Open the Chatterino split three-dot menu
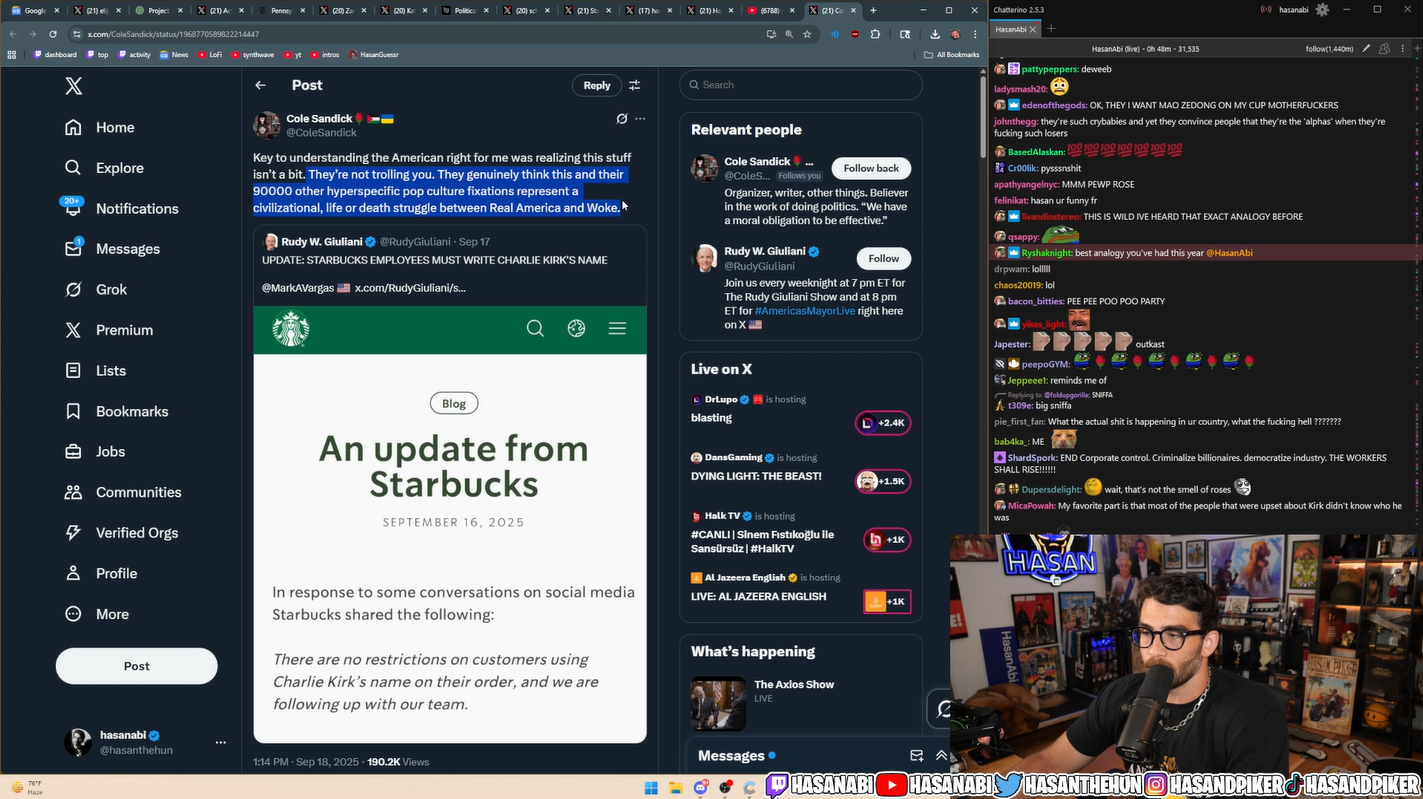 click(1402, 49)
